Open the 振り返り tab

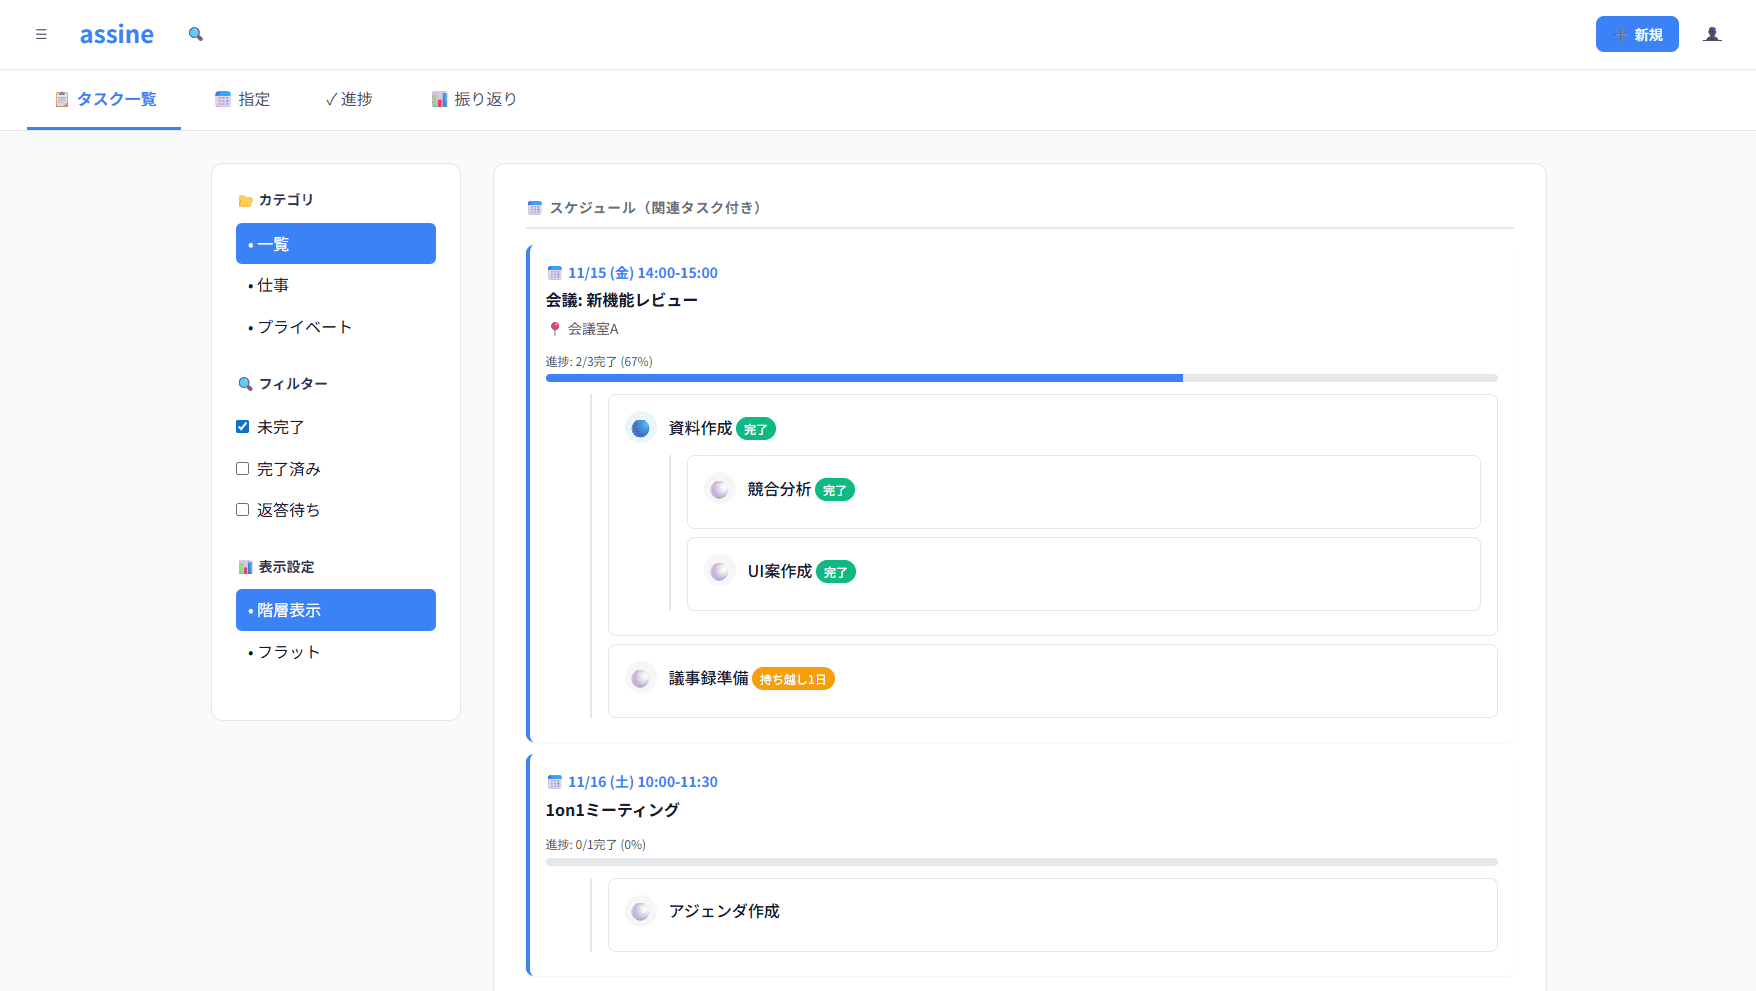474,99
